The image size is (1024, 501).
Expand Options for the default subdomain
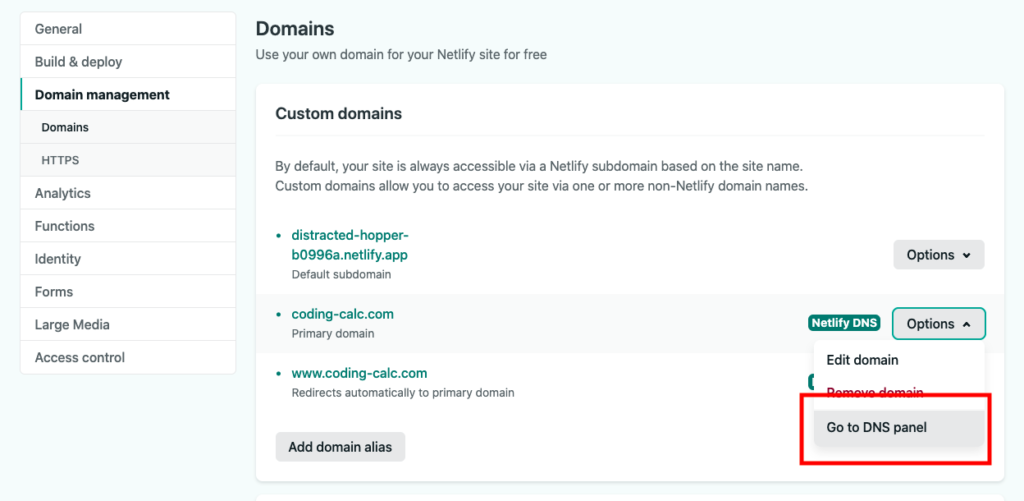tap(938, 255)
